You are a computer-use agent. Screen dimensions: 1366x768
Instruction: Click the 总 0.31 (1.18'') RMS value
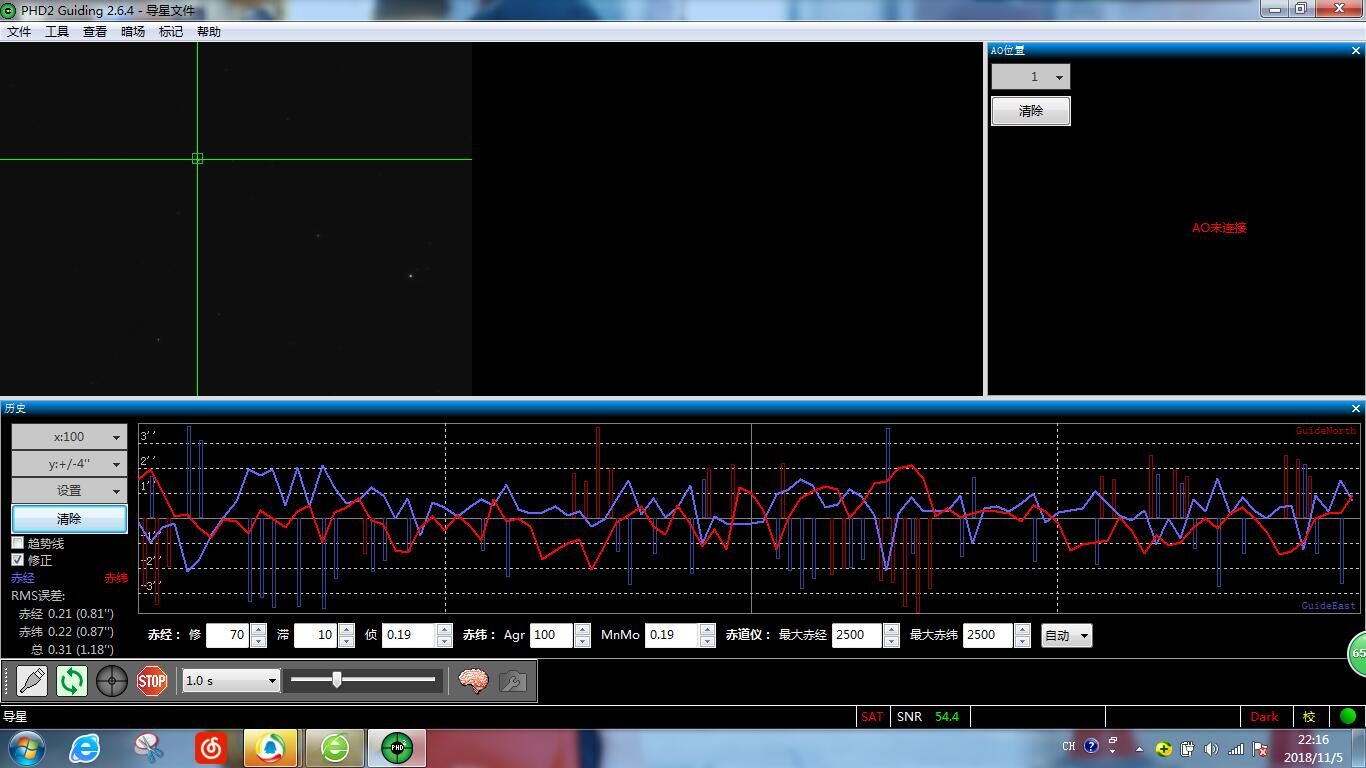pyautogui.click(x=72, y=650)
